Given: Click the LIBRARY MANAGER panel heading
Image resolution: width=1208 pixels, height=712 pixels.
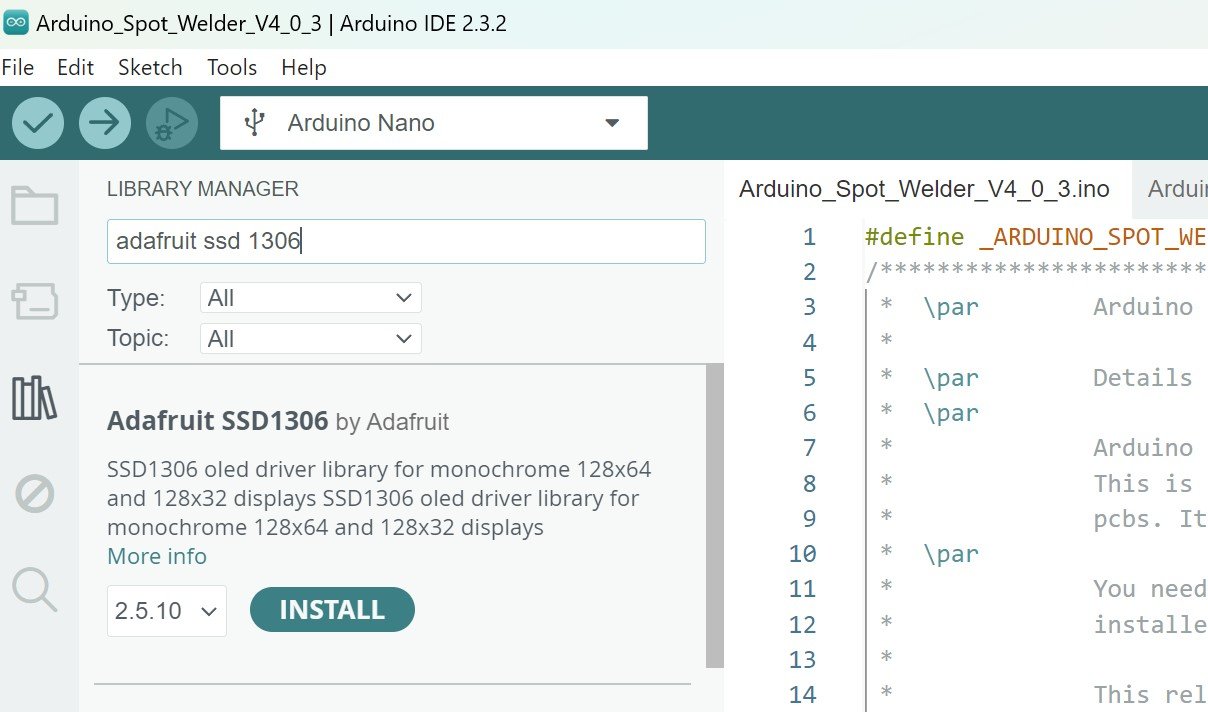Looking at the screenshot, I should [203, 189].
